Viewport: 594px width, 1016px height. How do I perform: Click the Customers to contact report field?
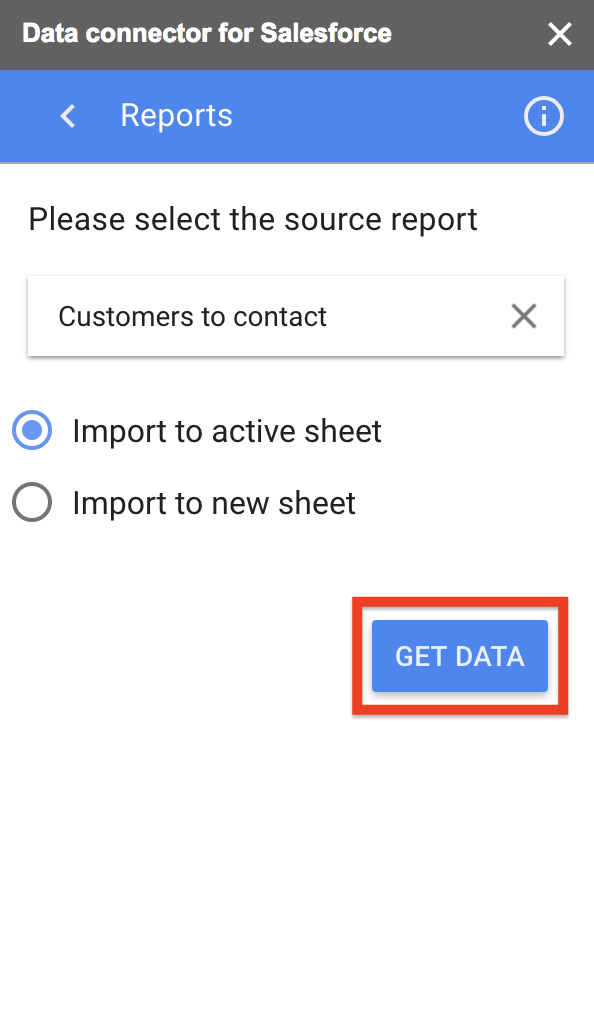pyautogui.click(x=296, y=316)
